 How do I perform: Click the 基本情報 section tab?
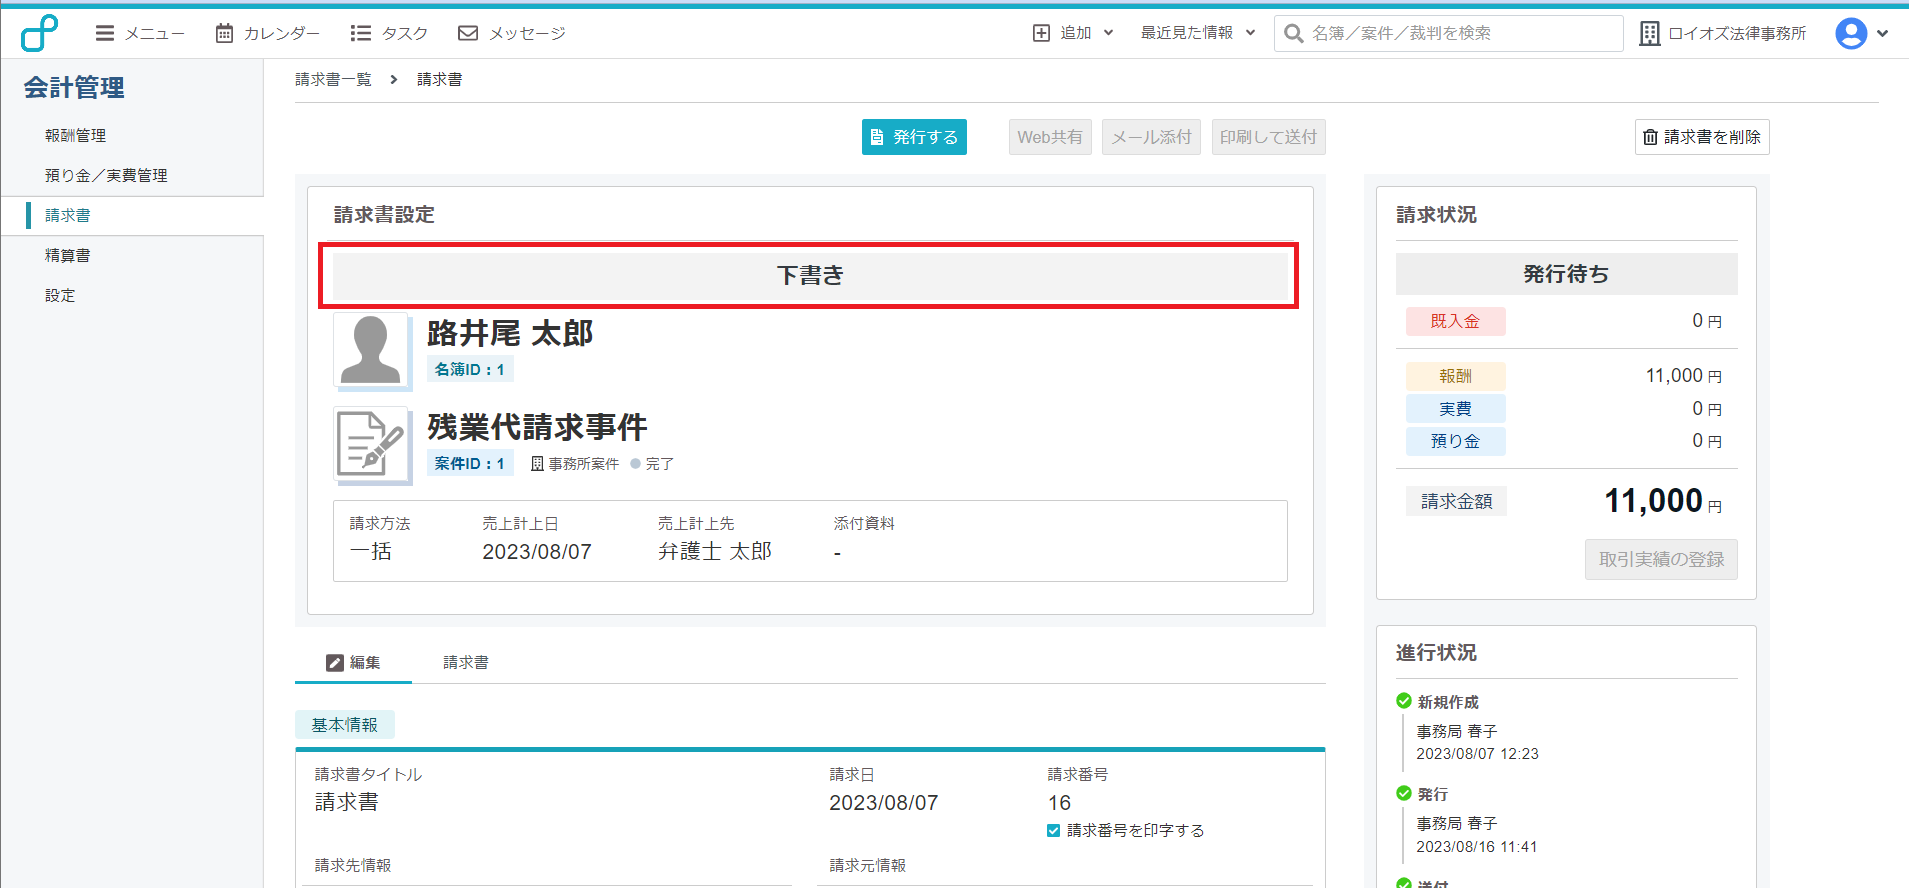pos(345,724)
